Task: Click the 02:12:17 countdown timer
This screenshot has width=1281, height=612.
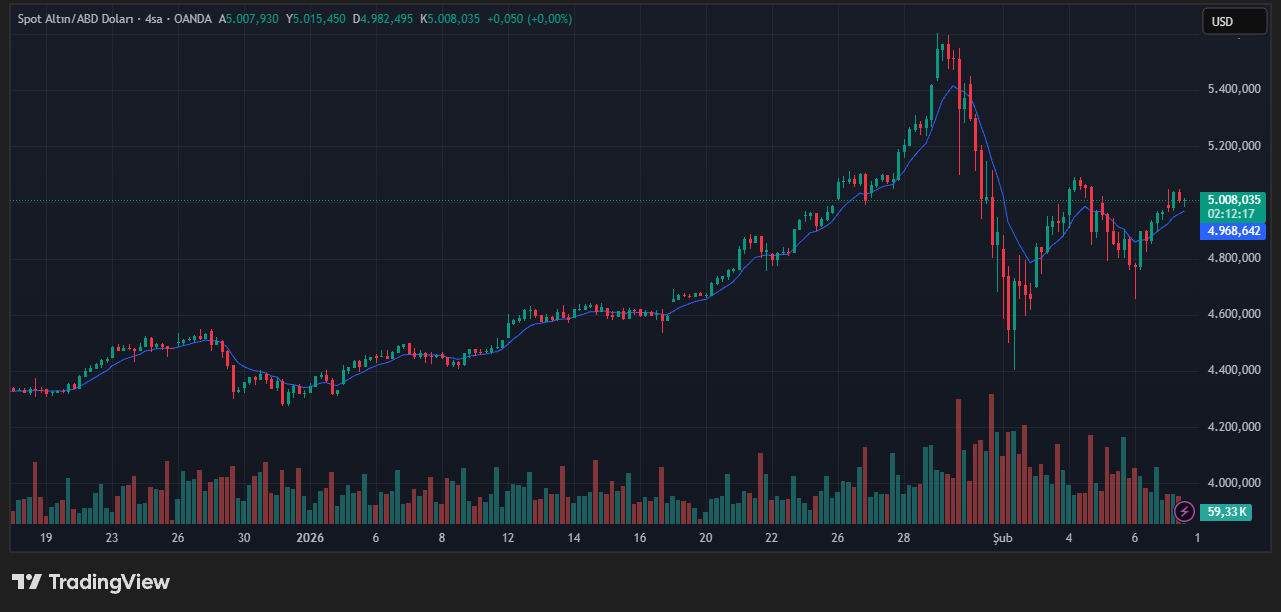Action: click(x=1232, y=213)
